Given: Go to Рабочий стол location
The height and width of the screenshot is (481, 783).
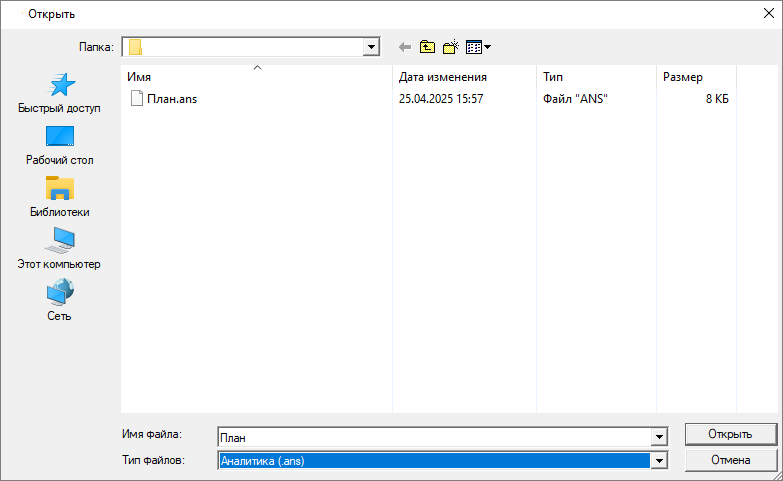Looking at the screenshot, I should [x=59, y=145].
